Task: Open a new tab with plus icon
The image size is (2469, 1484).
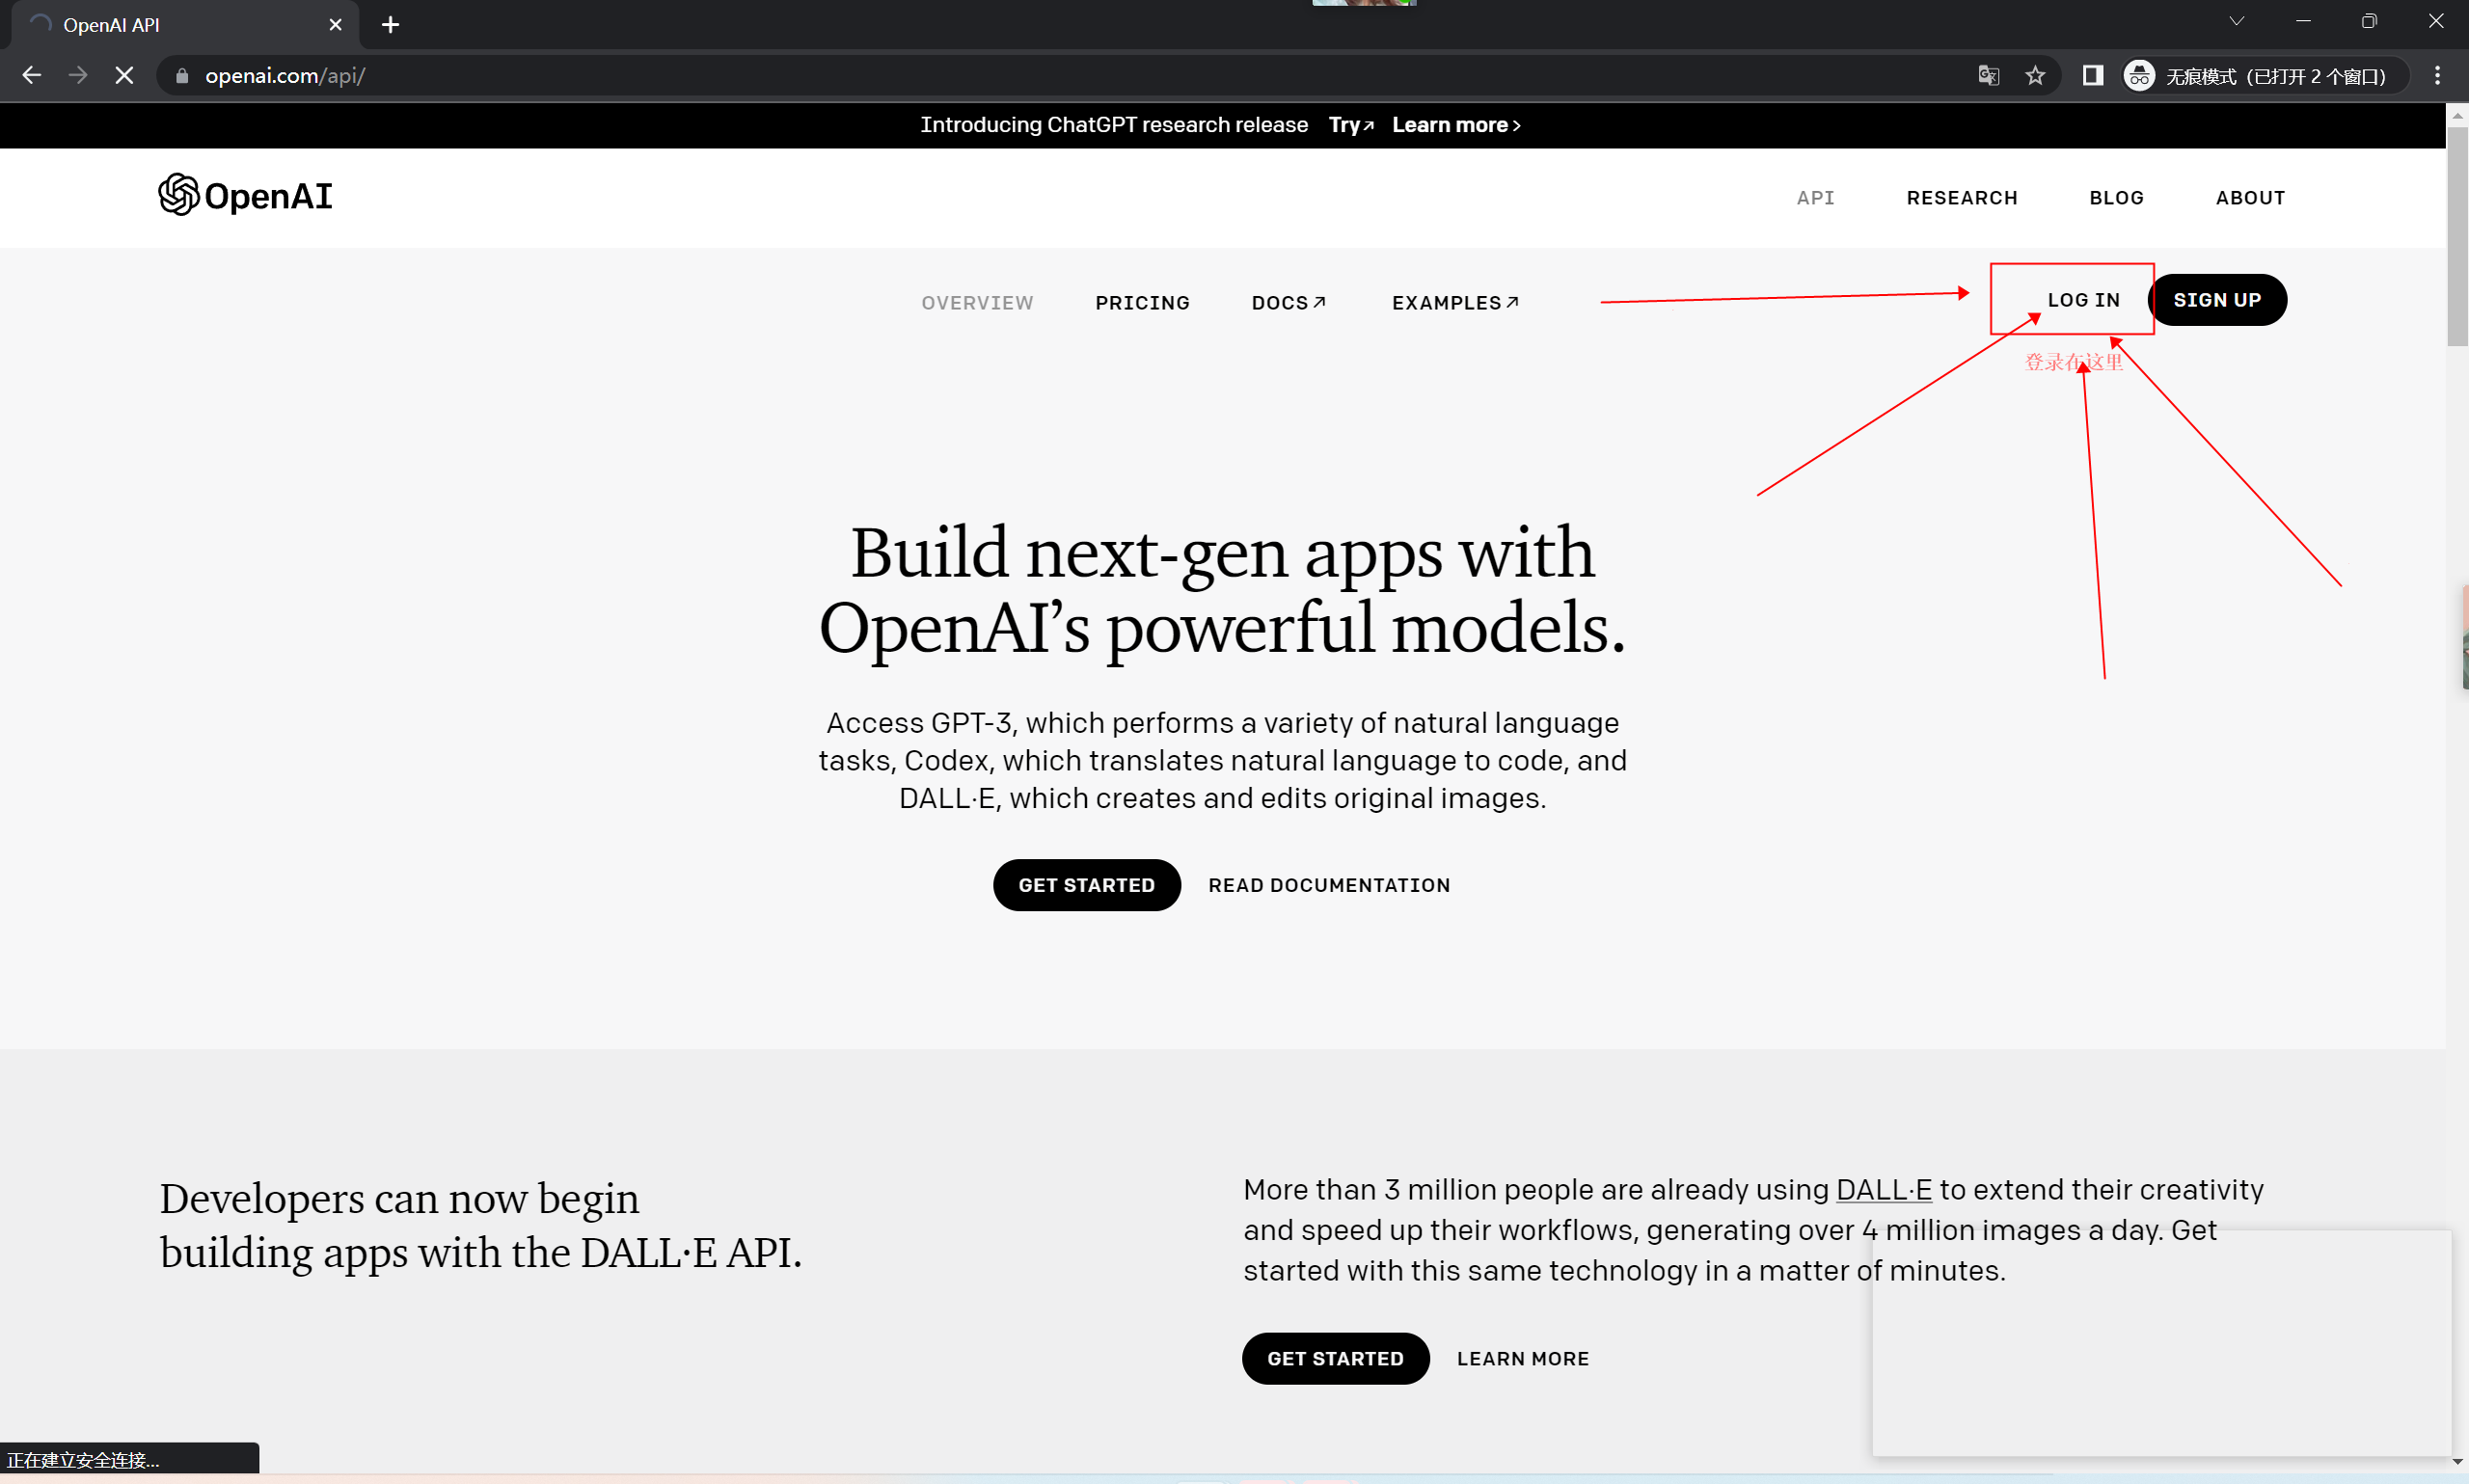Action: click(390, 25)
